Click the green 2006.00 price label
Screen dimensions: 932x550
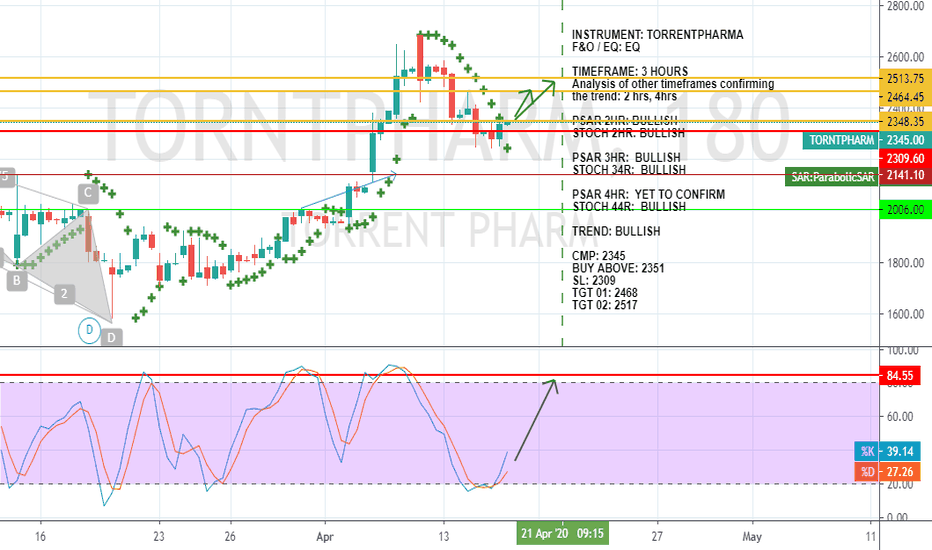pos(905,209)
